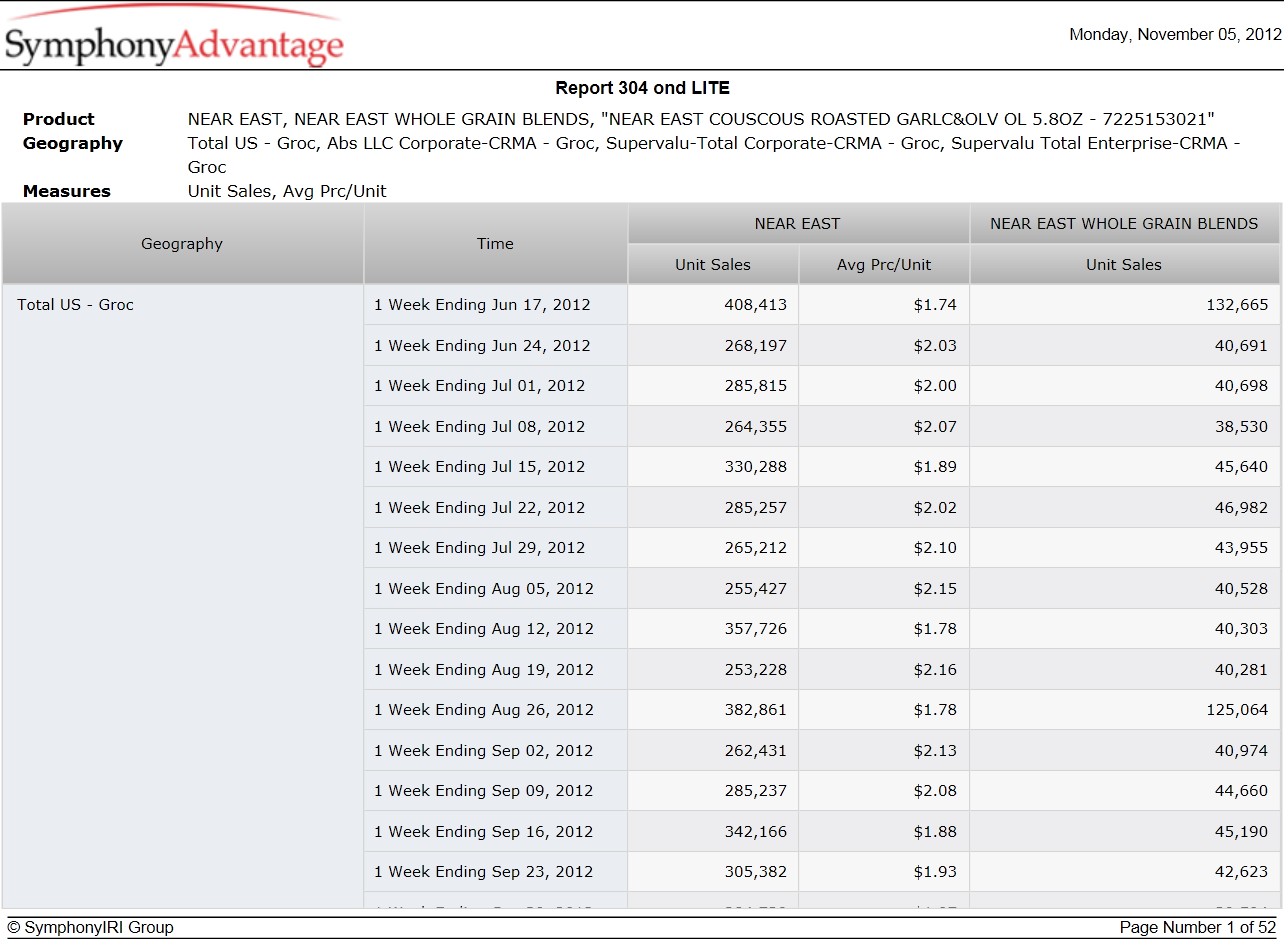This screenshot has width=1284, height=946.
Task: Click the average price $2.16
Action: (x=935, y=670)
